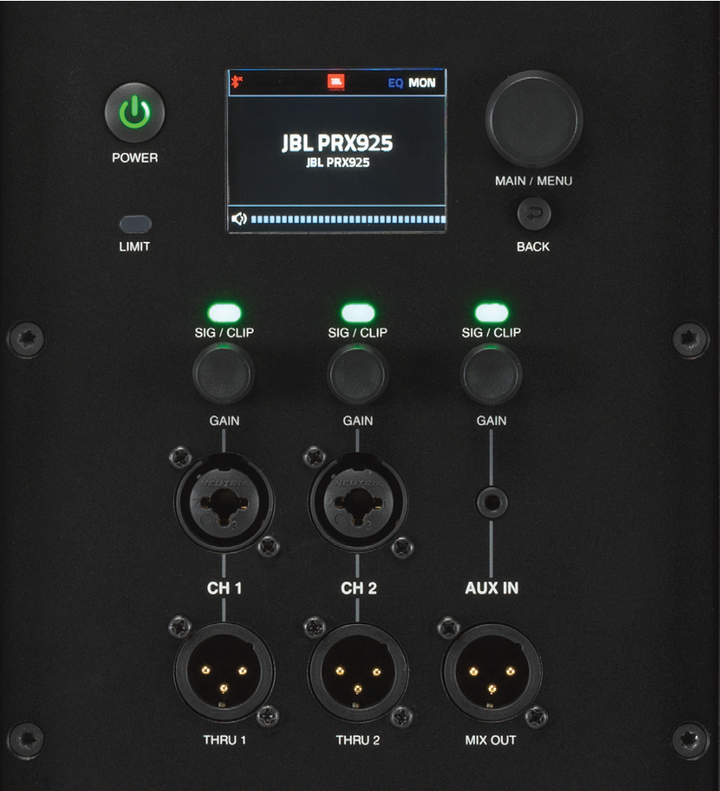Select the MON indicator on the display
The image size is (720, 791).
[422, 83]
